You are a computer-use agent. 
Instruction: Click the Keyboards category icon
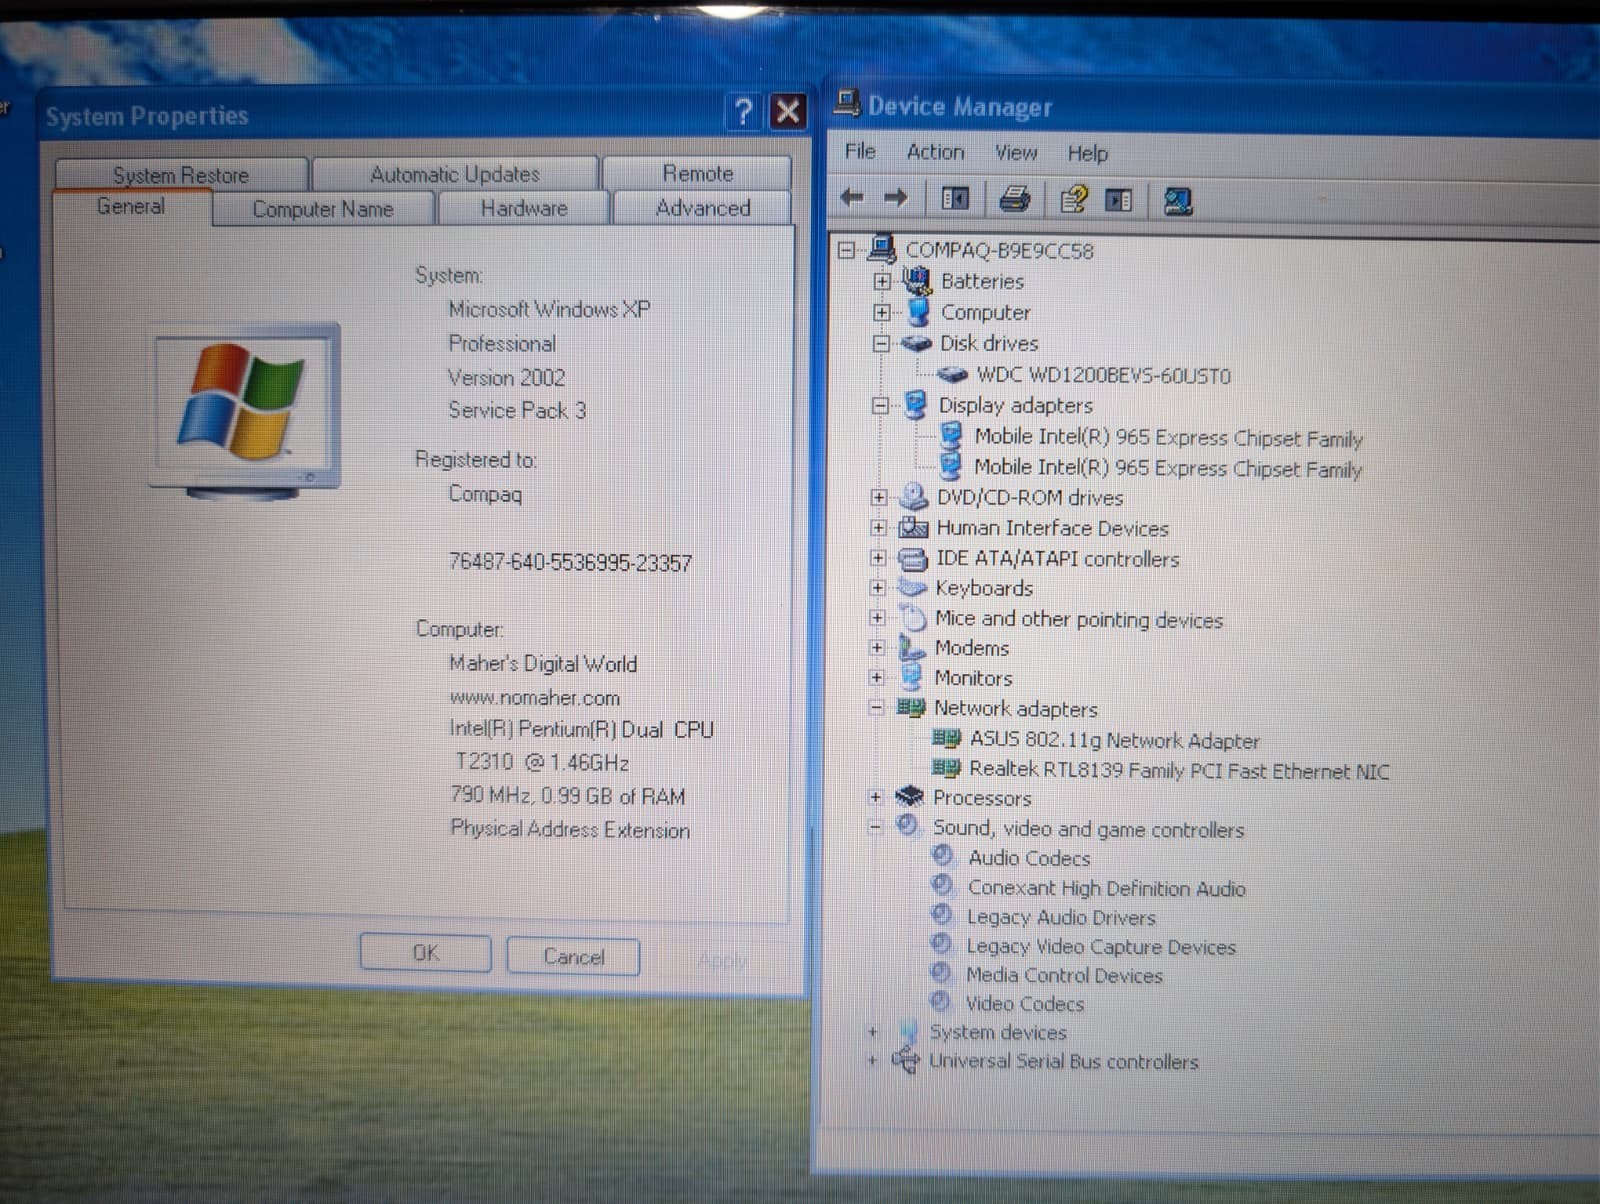point(912,587)
